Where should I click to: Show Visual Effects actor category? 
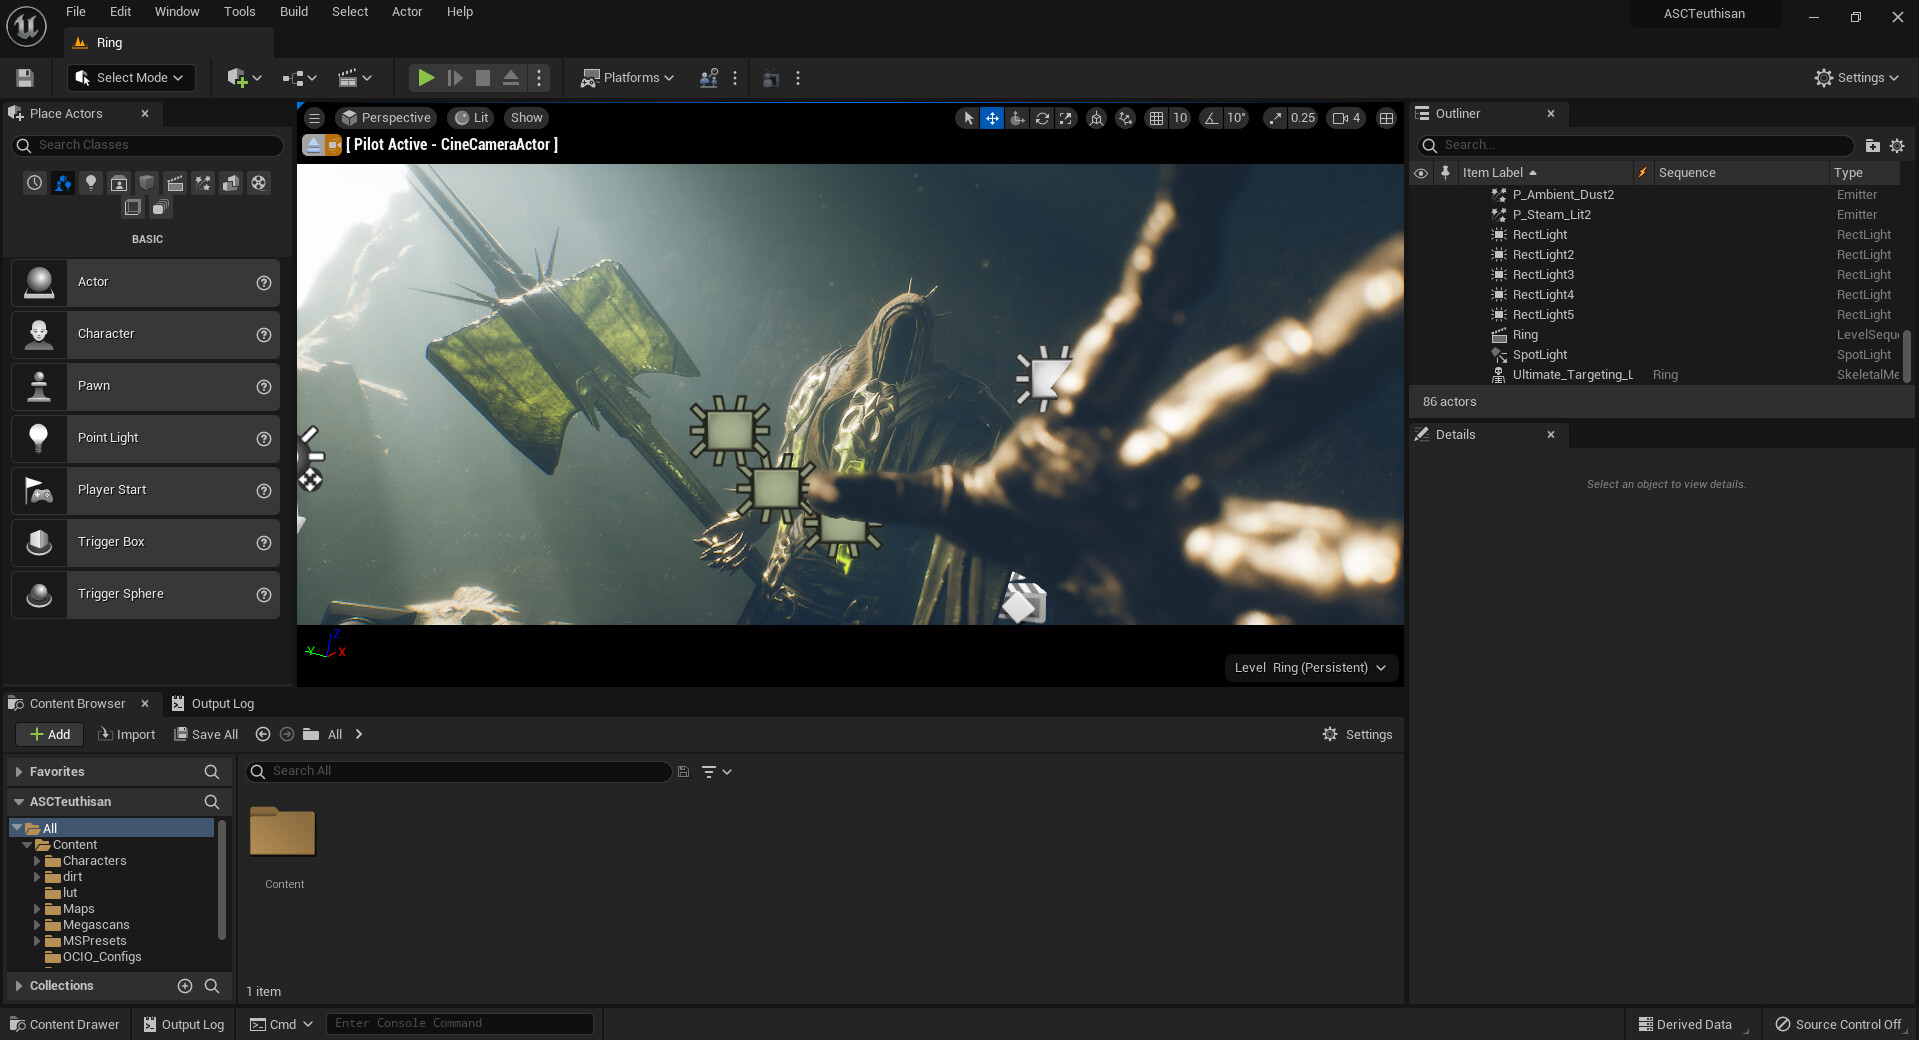click(x=203, y=183)
